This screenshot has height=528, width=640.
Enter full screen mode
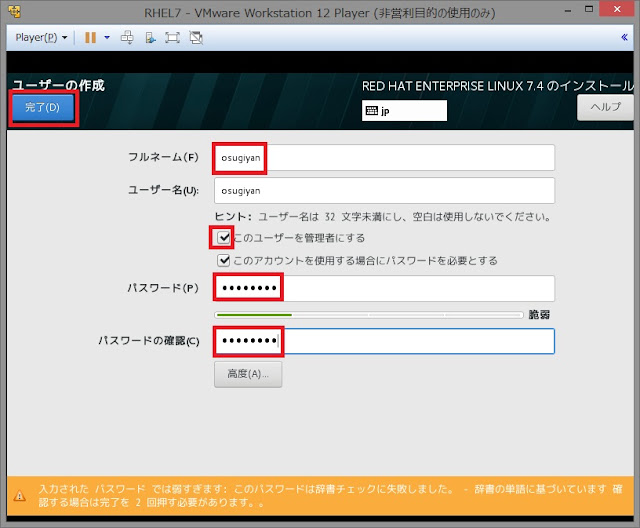point(172,38)
